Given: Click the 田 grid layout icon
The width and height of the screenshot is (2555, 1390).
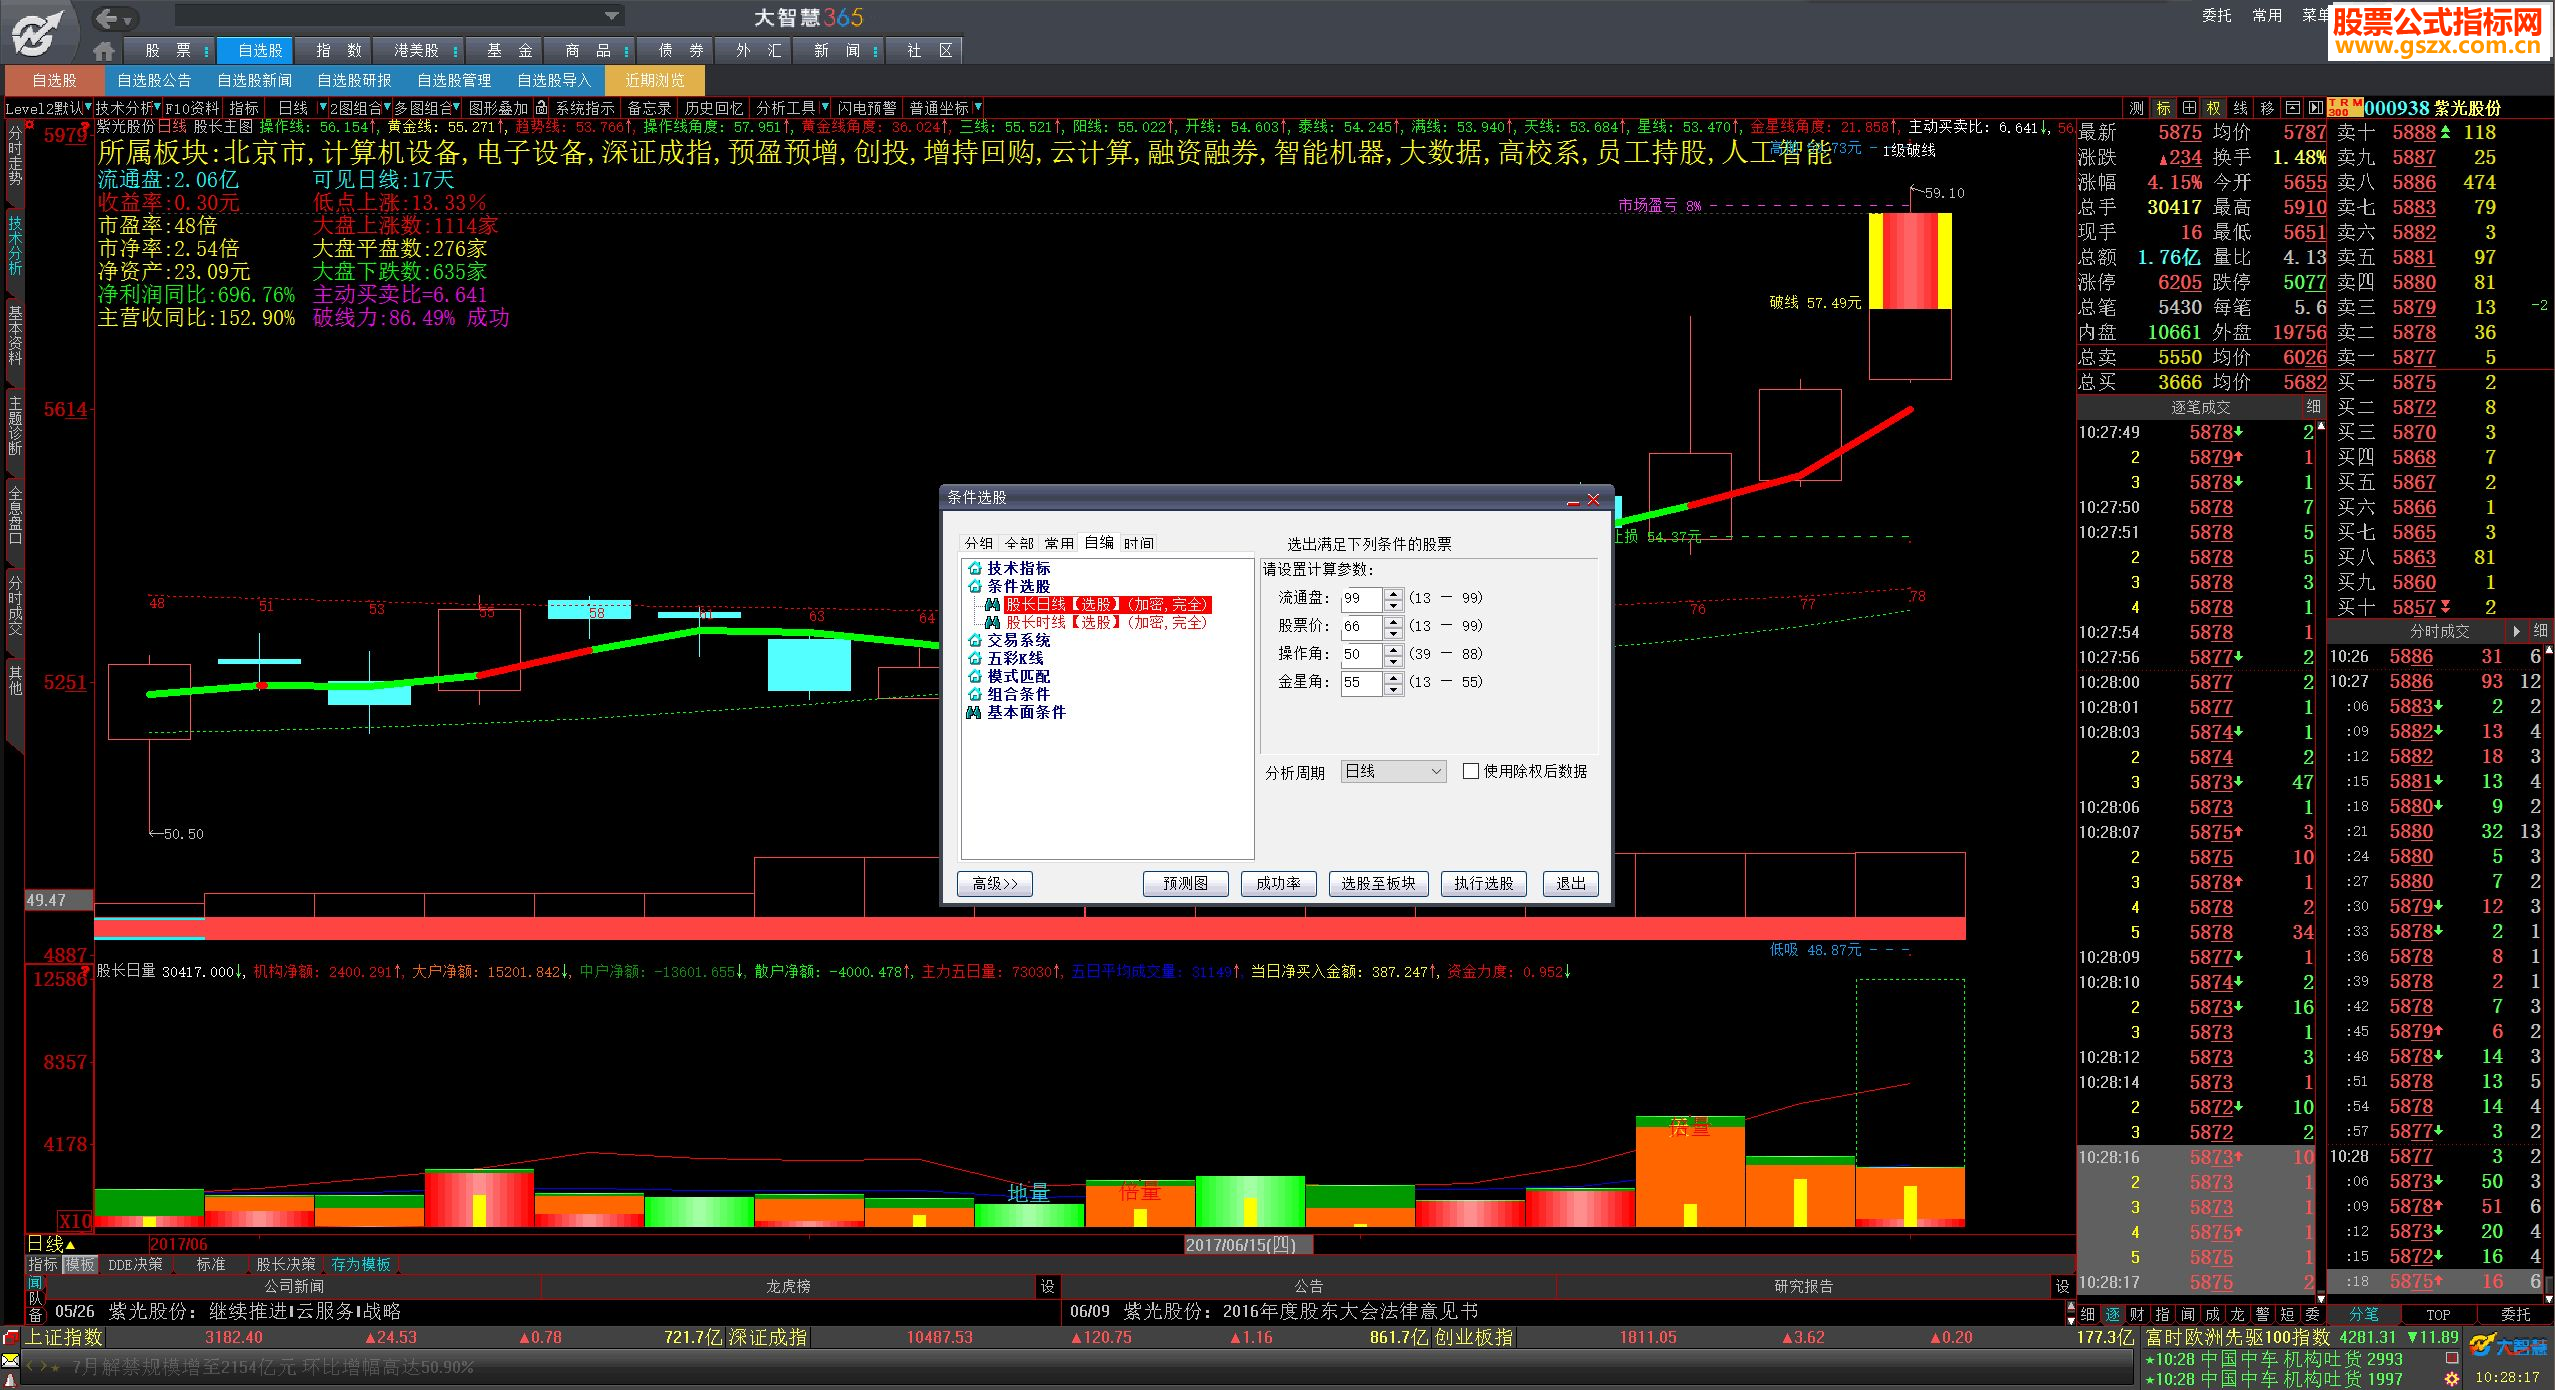Looking at the screenshot, I should (2189, 108).
